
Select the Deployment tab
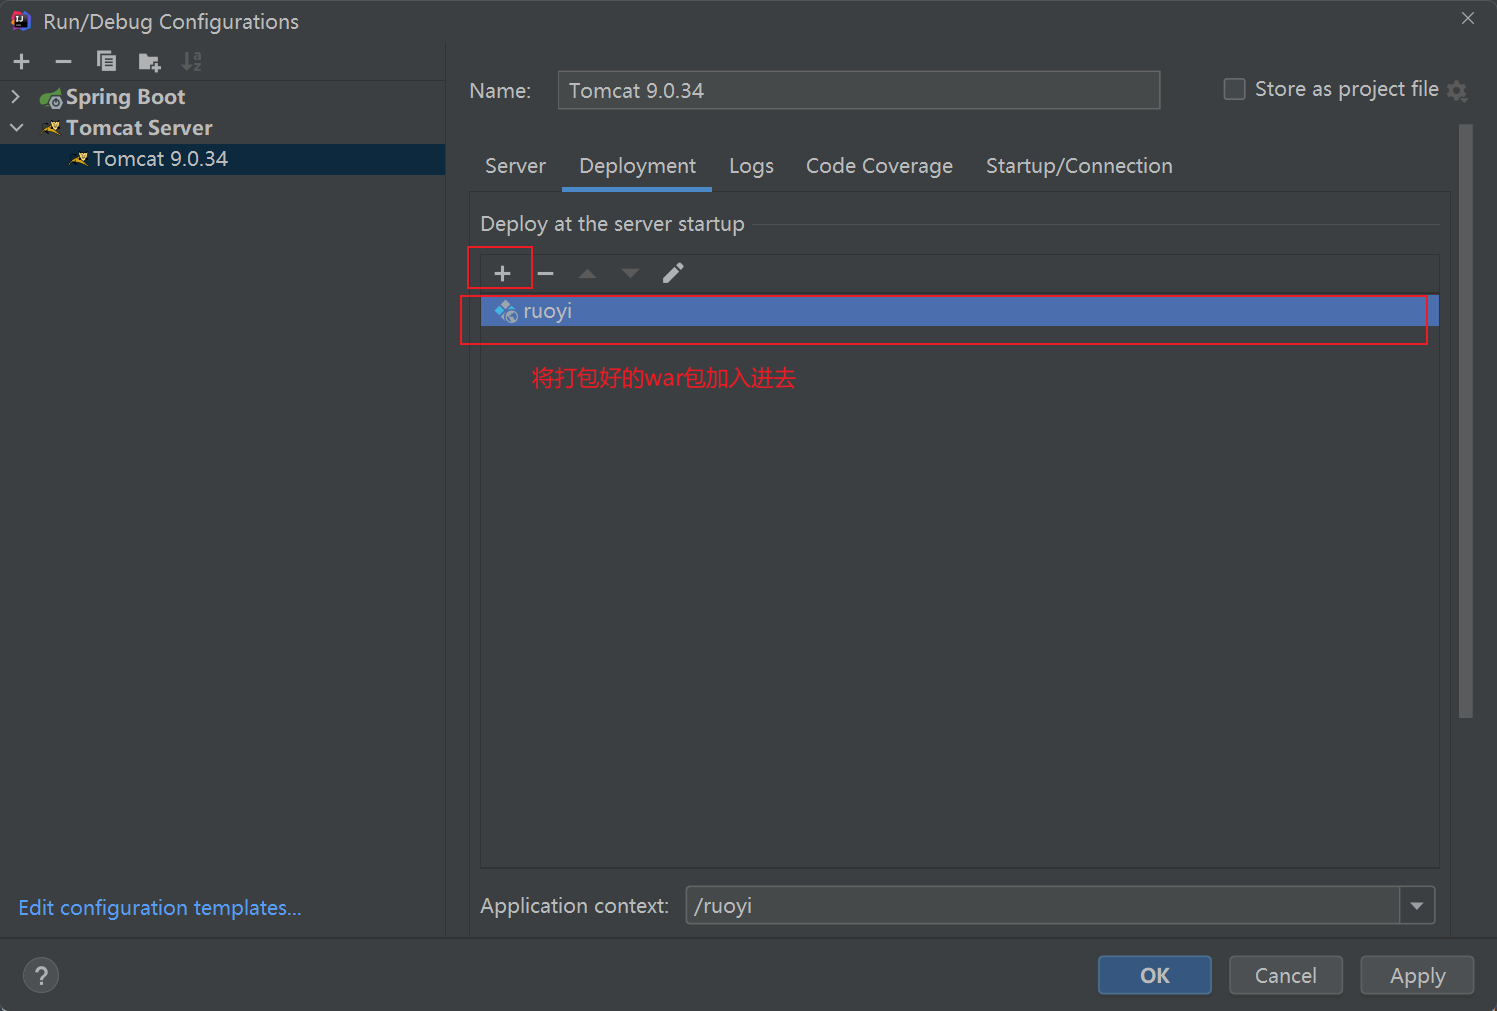637,166
